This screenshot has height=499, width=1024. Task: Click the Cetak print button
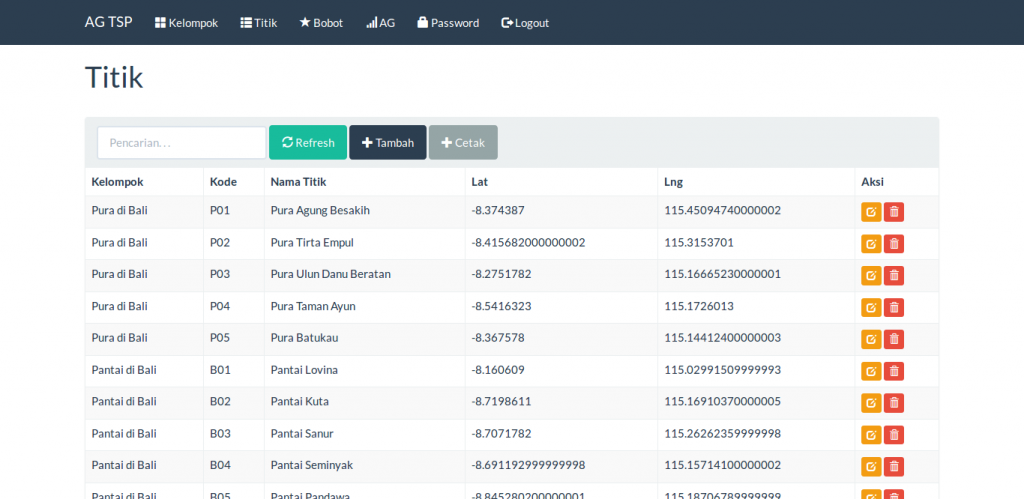pos(463,143)
